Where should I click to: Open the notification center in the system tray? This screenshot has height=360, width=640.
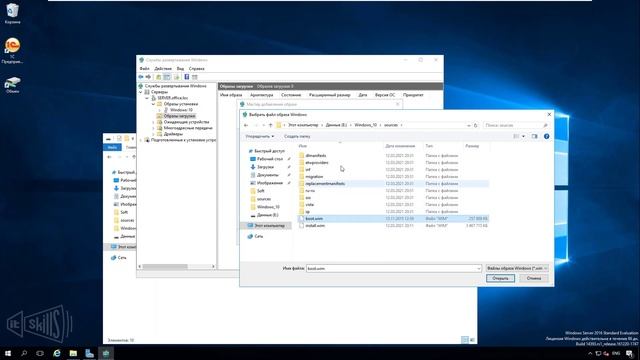point(630,353)
